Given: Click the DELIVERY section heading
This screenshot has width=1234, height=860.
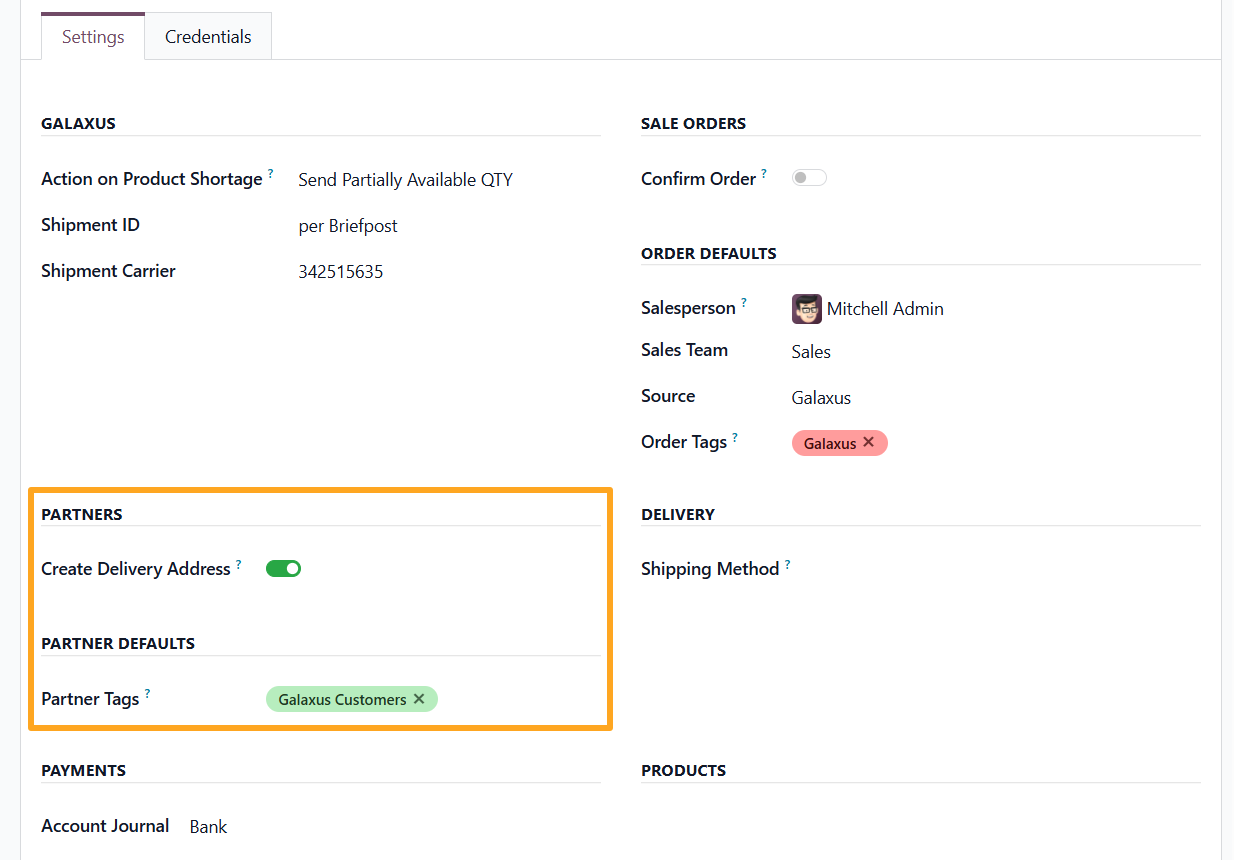Looking at the screenshot, I should point(678,515).
